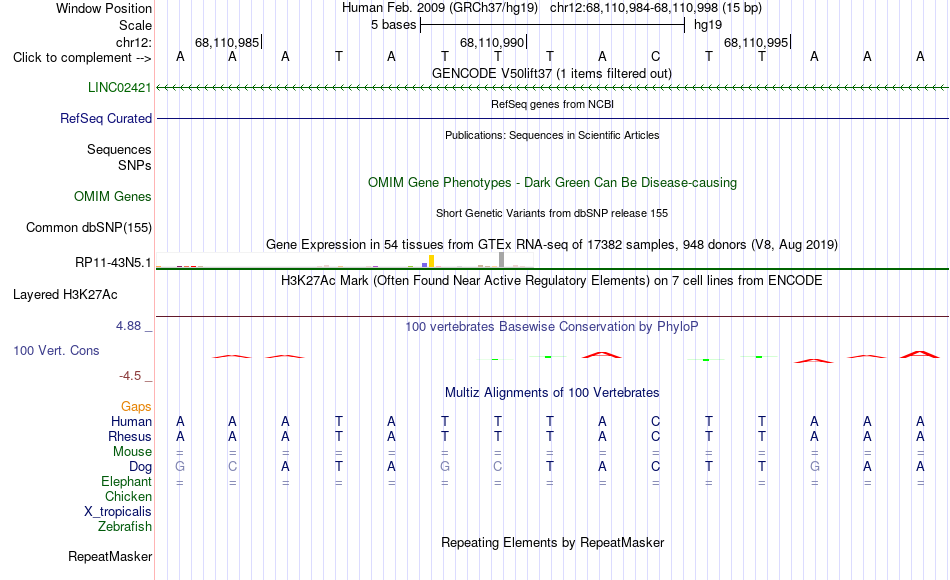Click the C base in the top sequence row
The image size is (950, 580).
656,56
